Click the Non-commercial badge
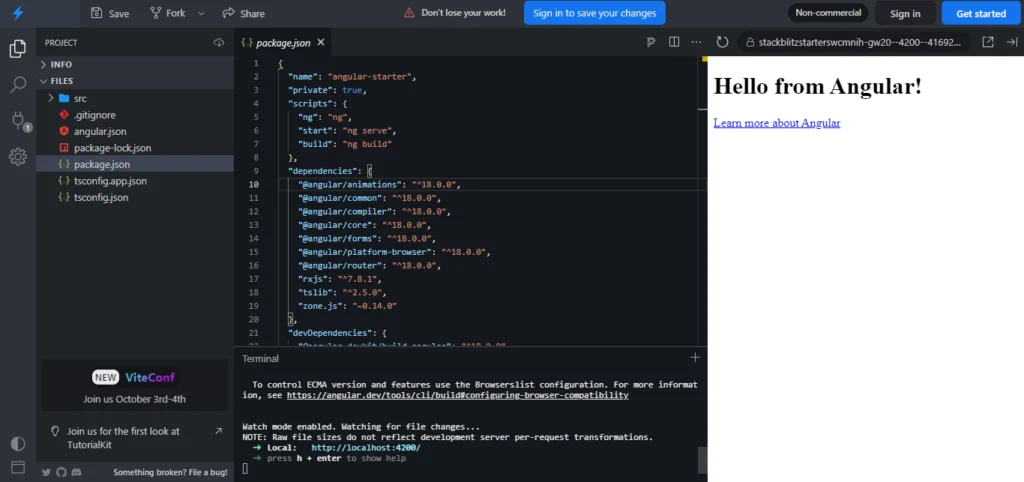1024x482 pixels. point(828,12)
